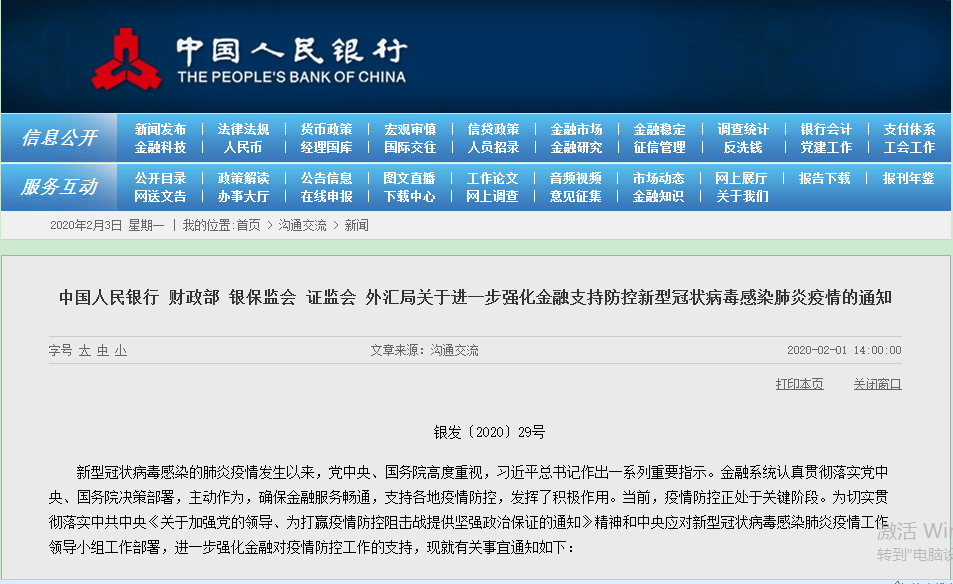The image size is (953, 584).
Task: Select 经理国库 menu item
Action: [x=326, y=148]
